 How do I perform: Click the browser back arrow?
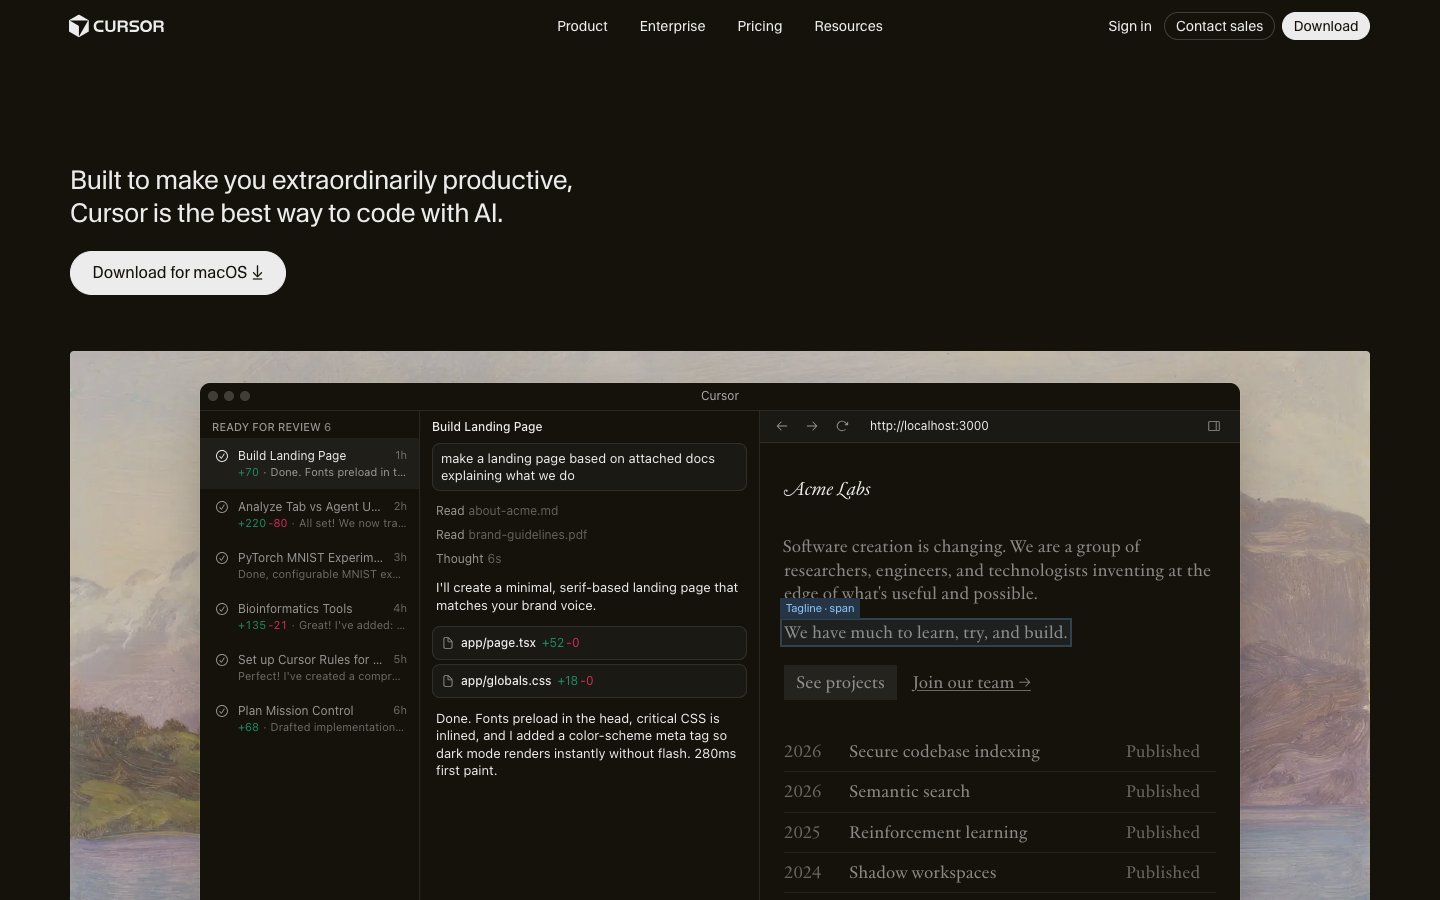click(x=782, y=426)
